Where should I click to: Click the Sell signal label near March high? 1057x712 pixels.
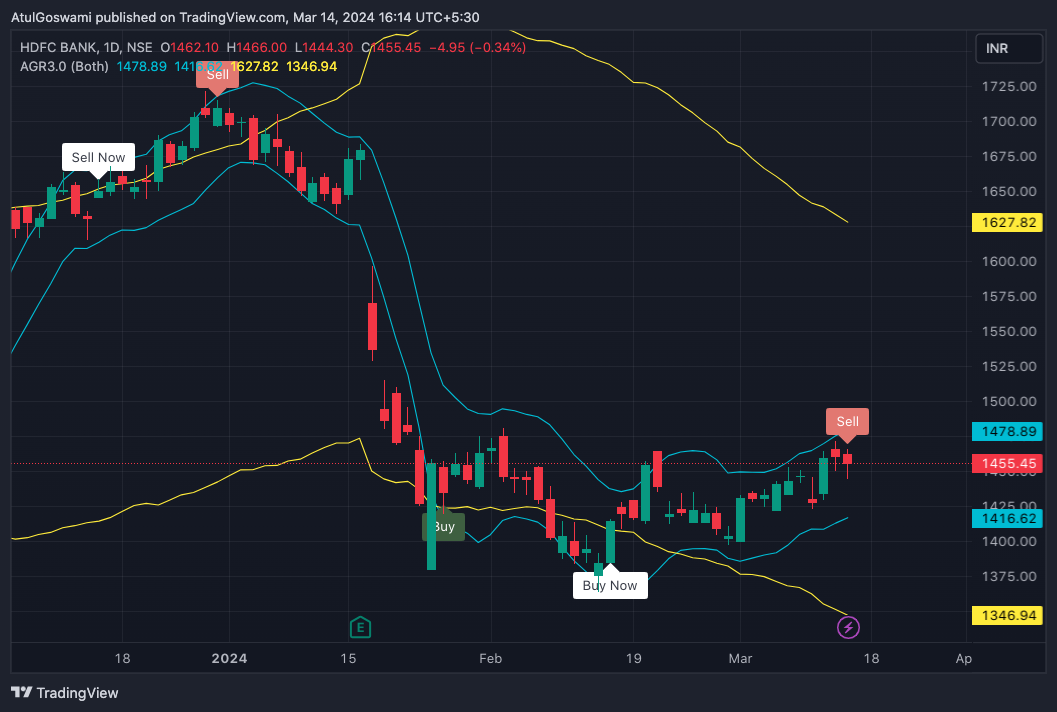847,421
